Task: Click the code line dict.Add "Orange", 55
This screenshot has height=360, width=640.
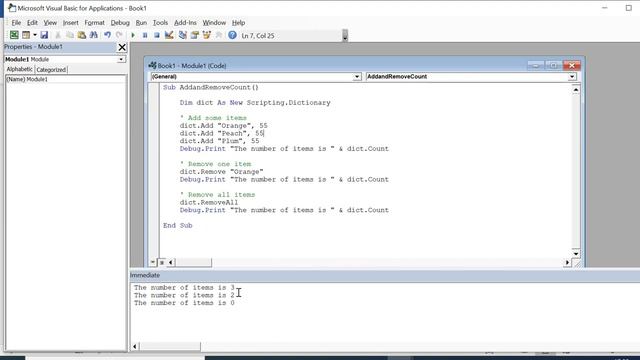Action: 223,126
